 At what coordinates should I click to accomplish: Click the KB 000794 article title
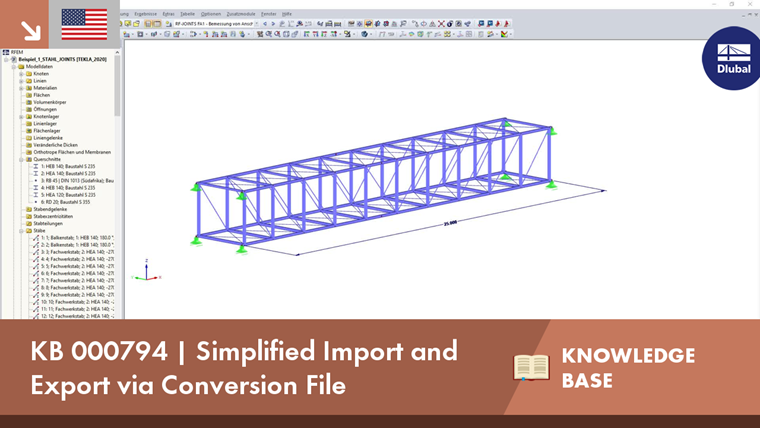point(244,368)
